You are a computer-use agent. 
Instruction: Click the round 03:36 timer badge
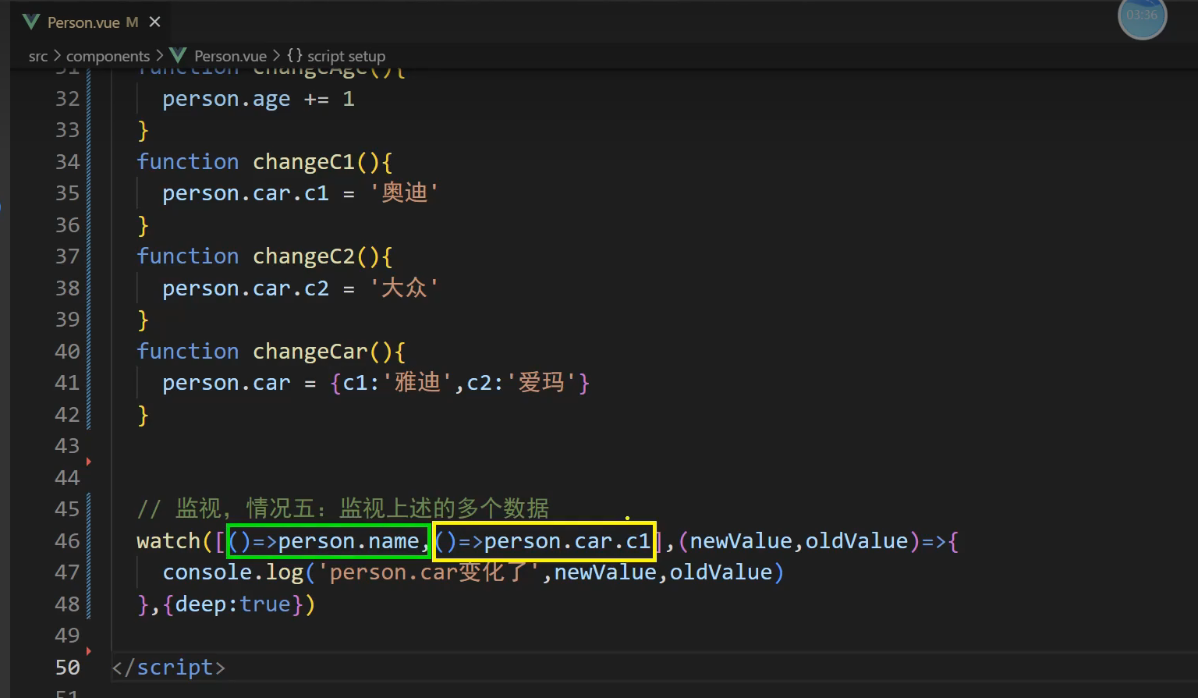click(x=1142, y=15)
